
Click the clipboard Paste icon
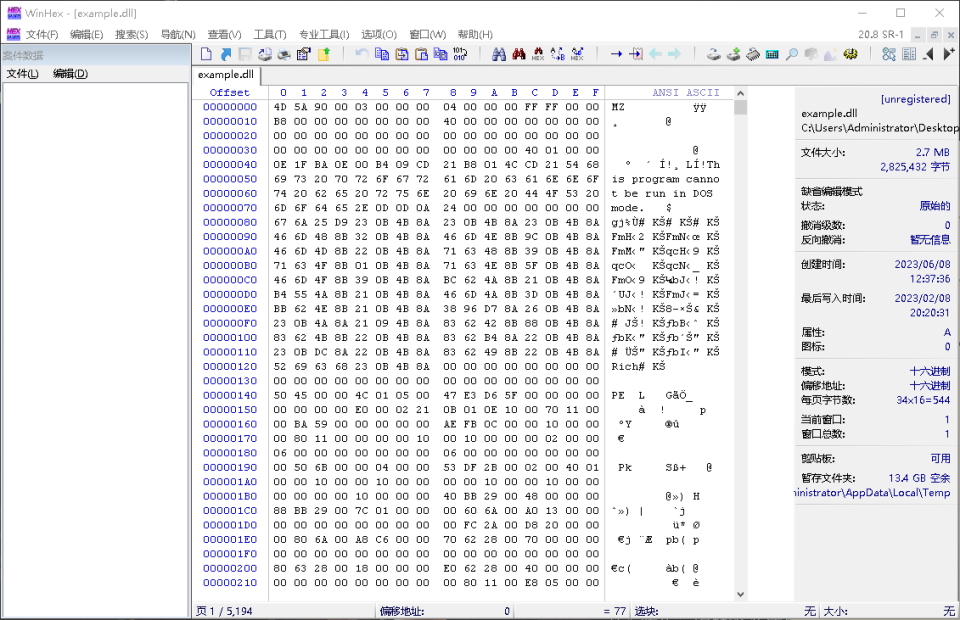[x=421, y=54]
